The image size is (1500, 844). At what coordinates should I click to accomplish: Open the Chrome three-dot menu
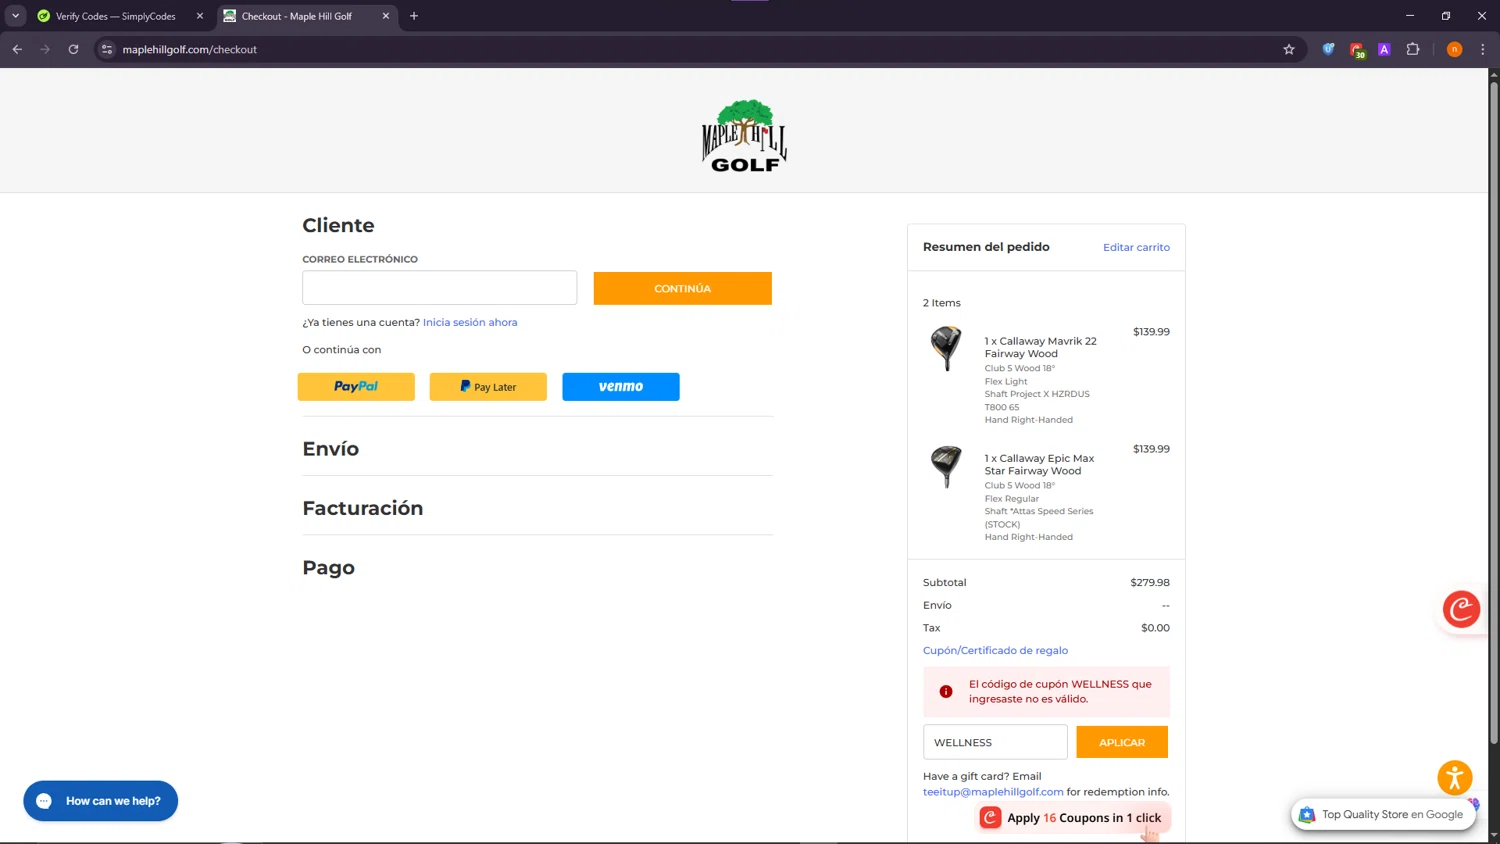(1483, 49)
